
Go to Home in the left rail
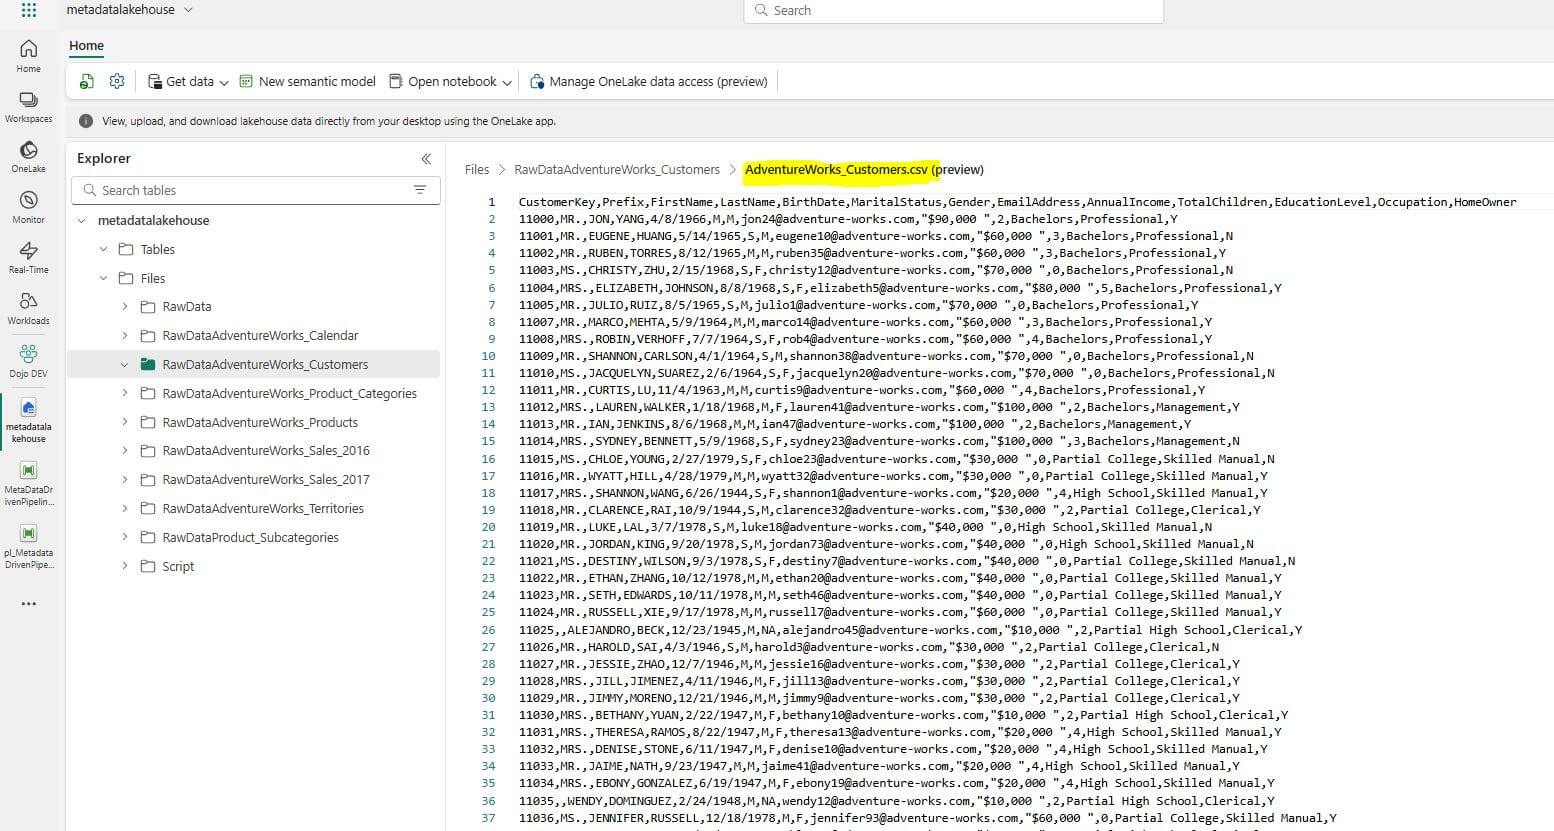tap(28, 55)
